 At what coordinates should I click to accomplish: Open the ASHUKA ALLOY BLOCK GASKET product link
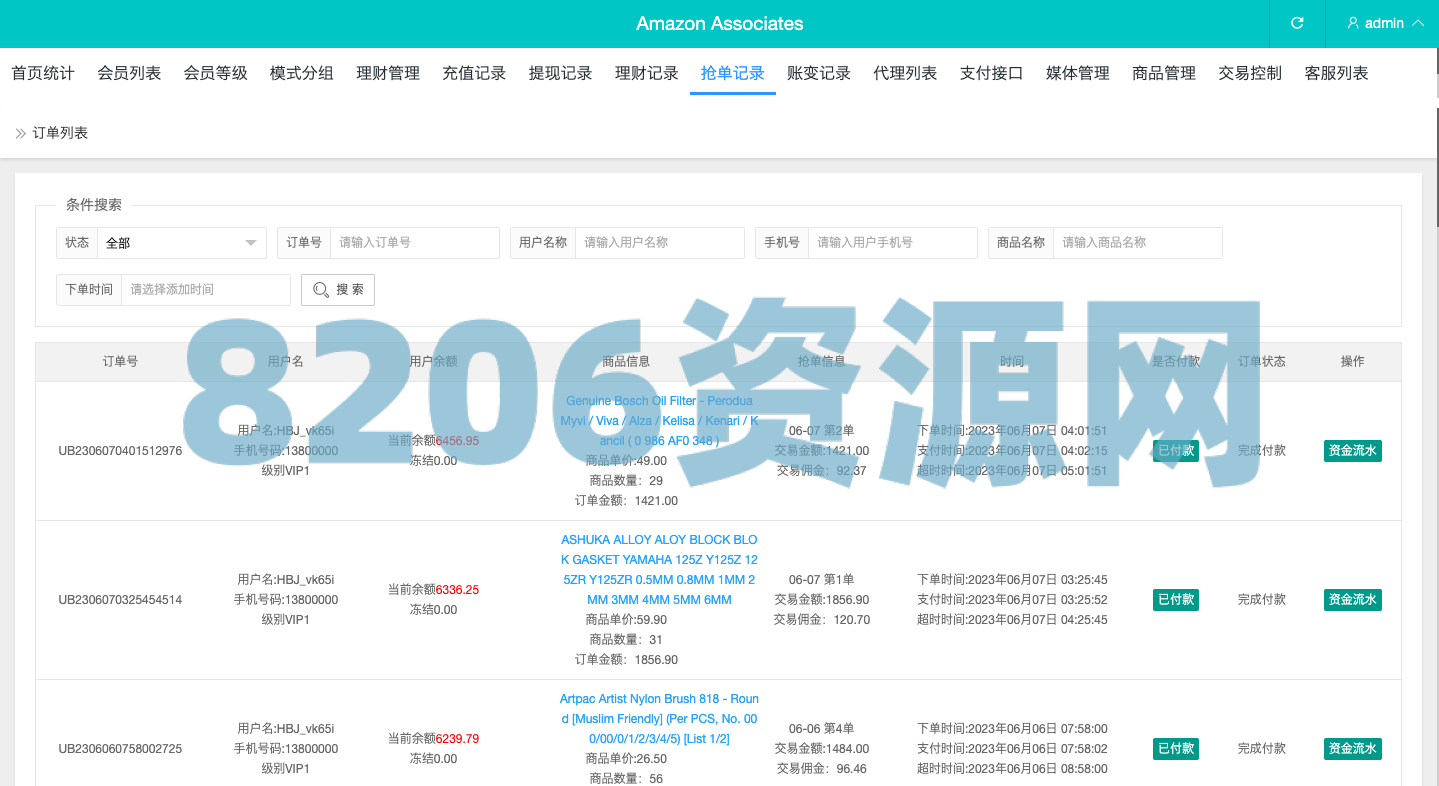click(x=659, y=569)
